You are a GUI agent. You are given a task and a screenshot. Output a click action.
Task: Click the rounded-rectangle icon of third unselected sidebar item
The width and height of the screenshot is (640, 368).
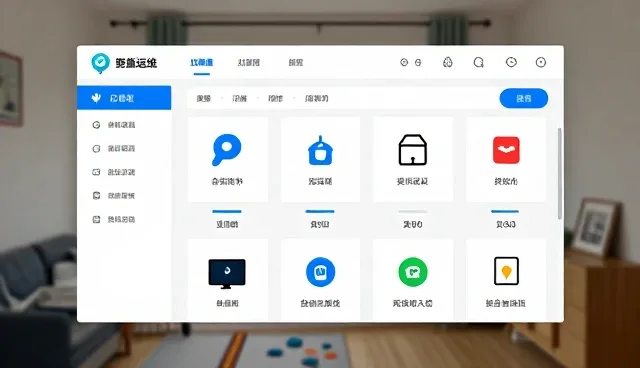coord(96,172)
